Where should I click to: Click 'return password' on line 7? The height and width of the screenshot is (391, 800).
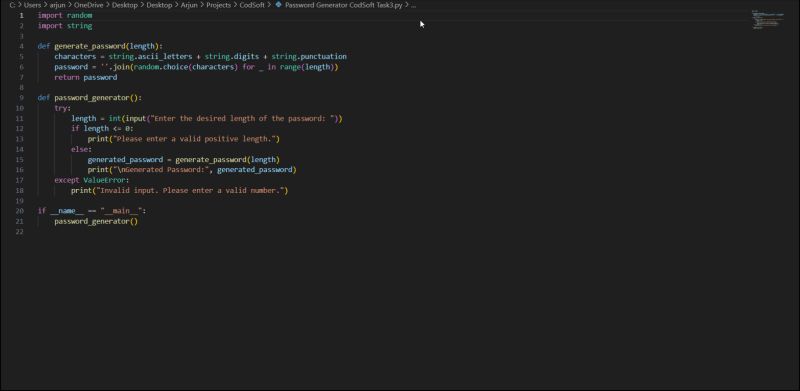click(x=86, y=77)
